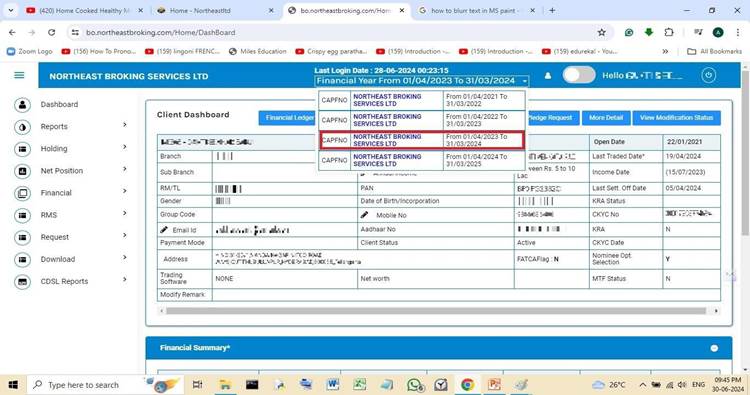
Task: Expand the Request submenu arrow
Action: [124, 235]
